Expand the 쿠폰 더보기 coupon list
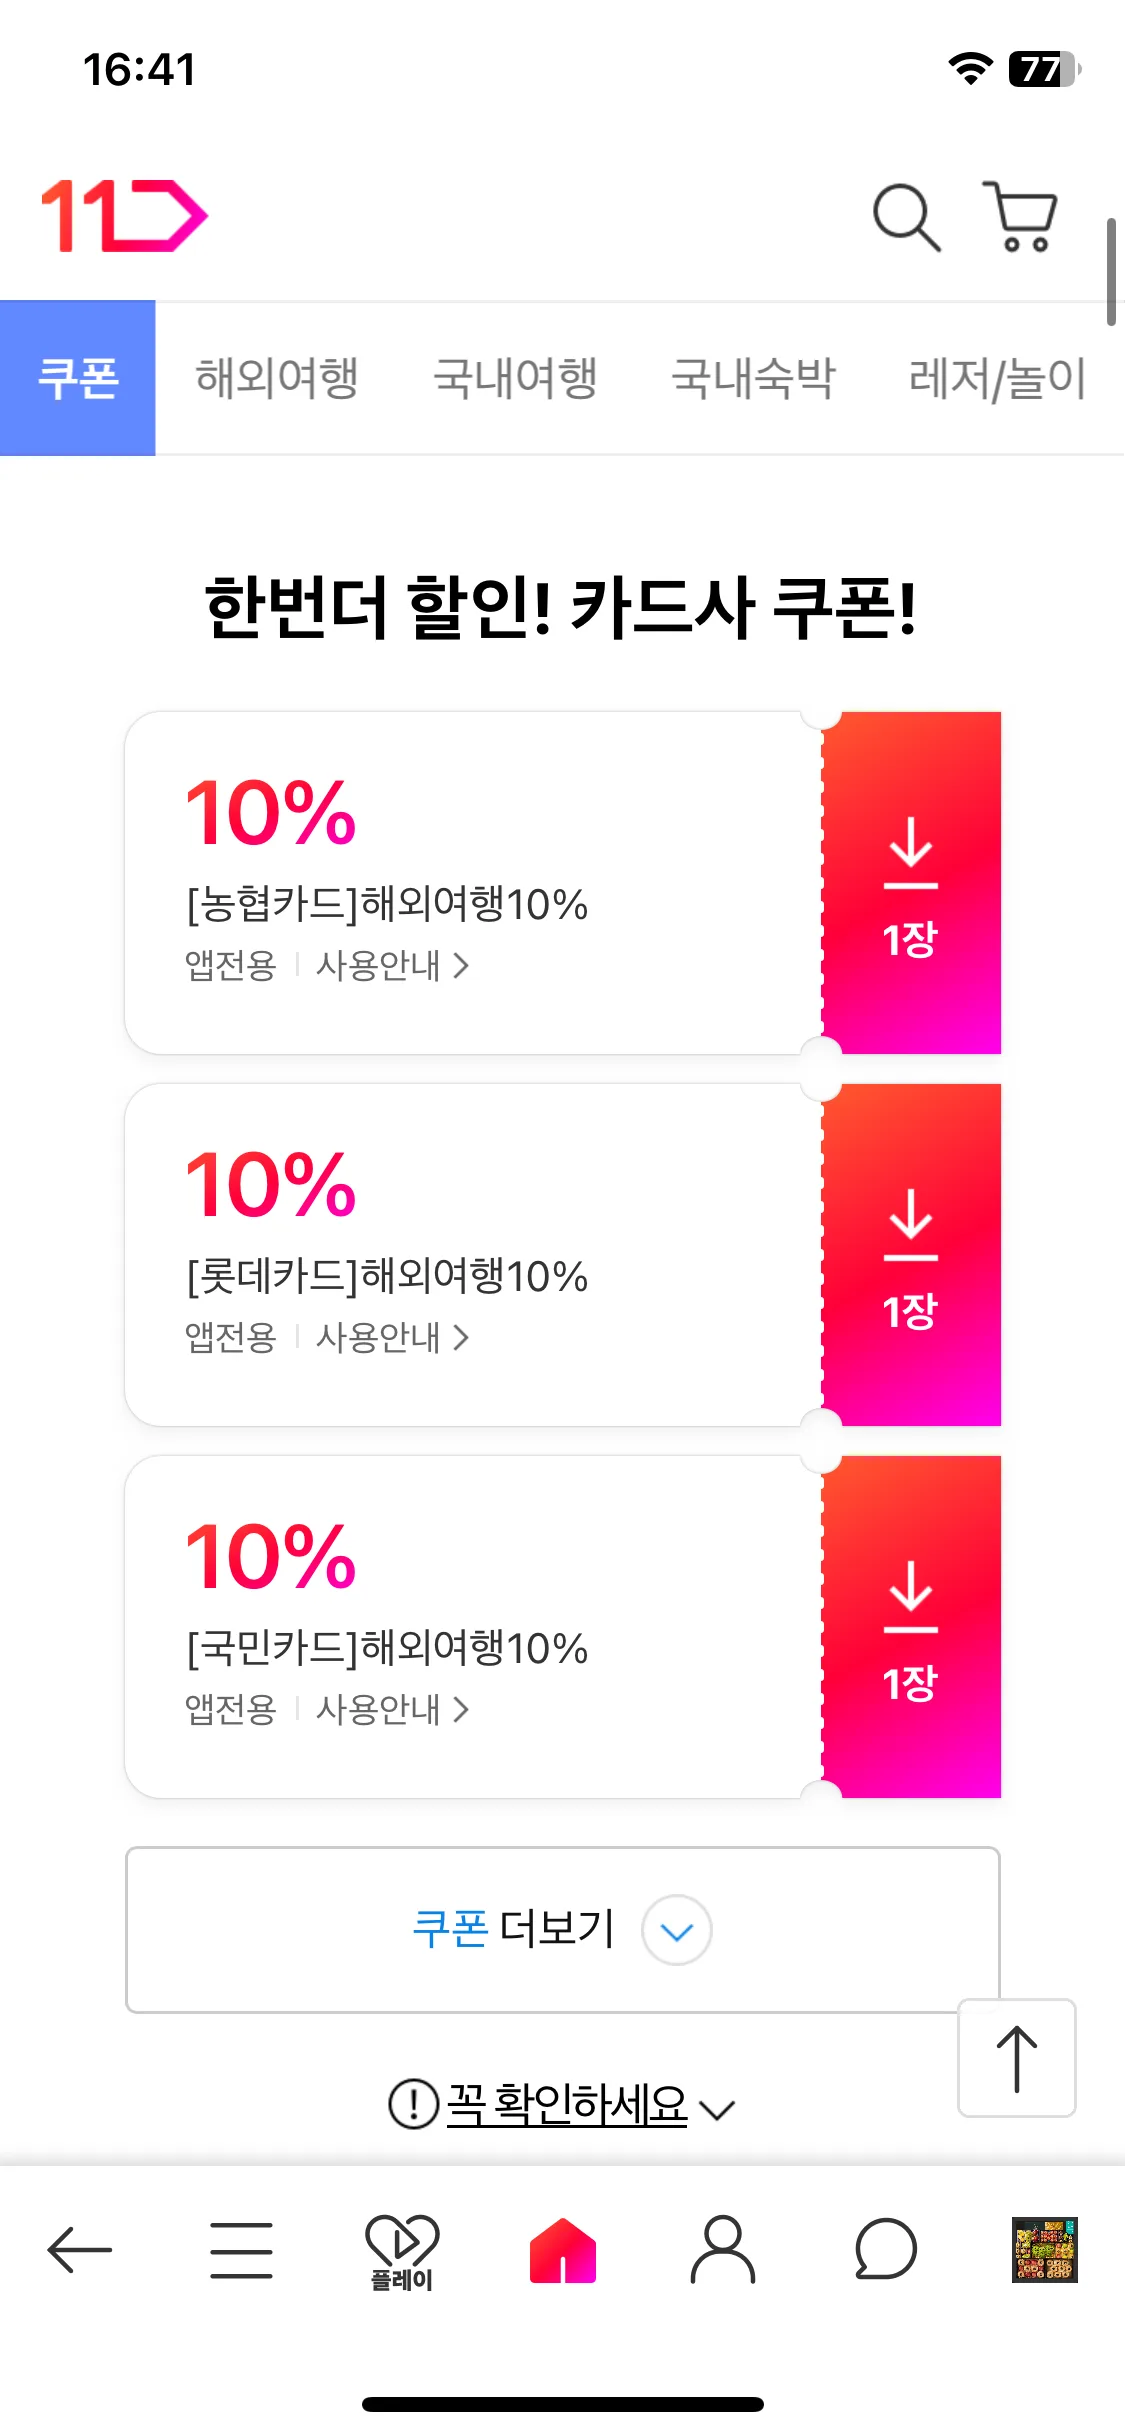 point(562,1930)
